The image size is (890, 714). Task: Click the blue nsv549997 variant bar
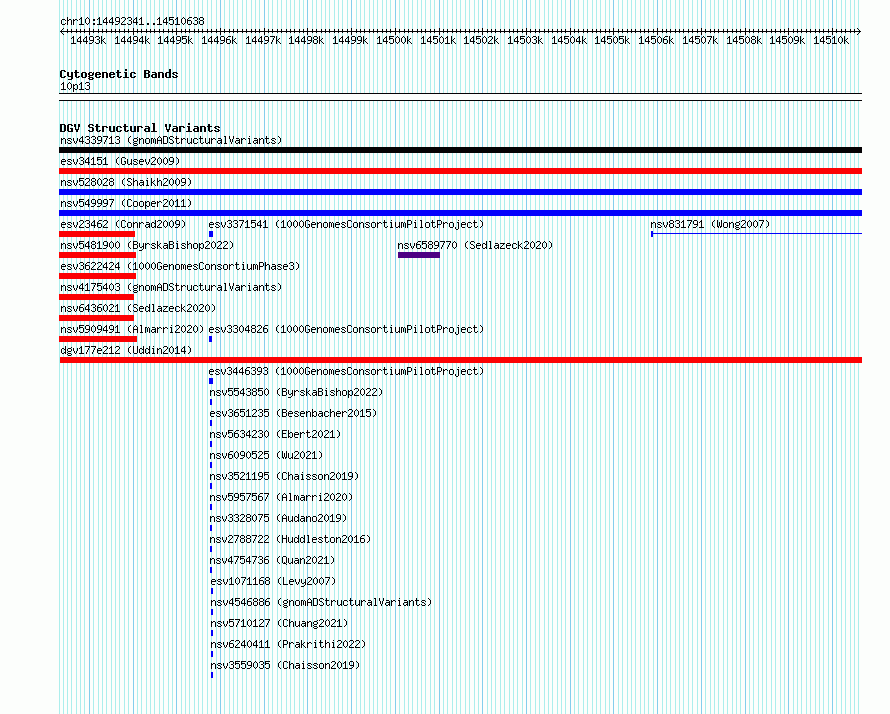point(460,213)
